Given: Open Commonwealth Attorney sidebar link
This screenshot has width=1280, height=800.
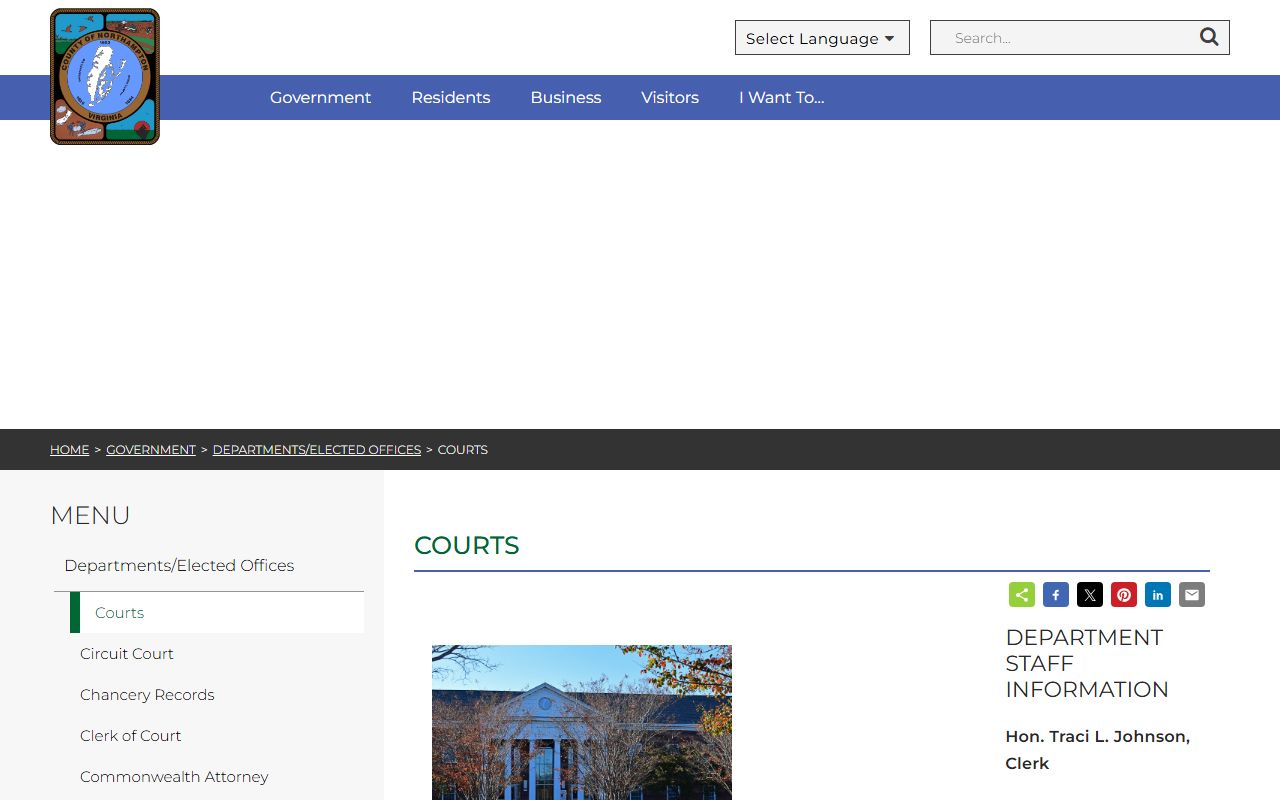Looking at the screenshot, I should (x=174, y=777).
